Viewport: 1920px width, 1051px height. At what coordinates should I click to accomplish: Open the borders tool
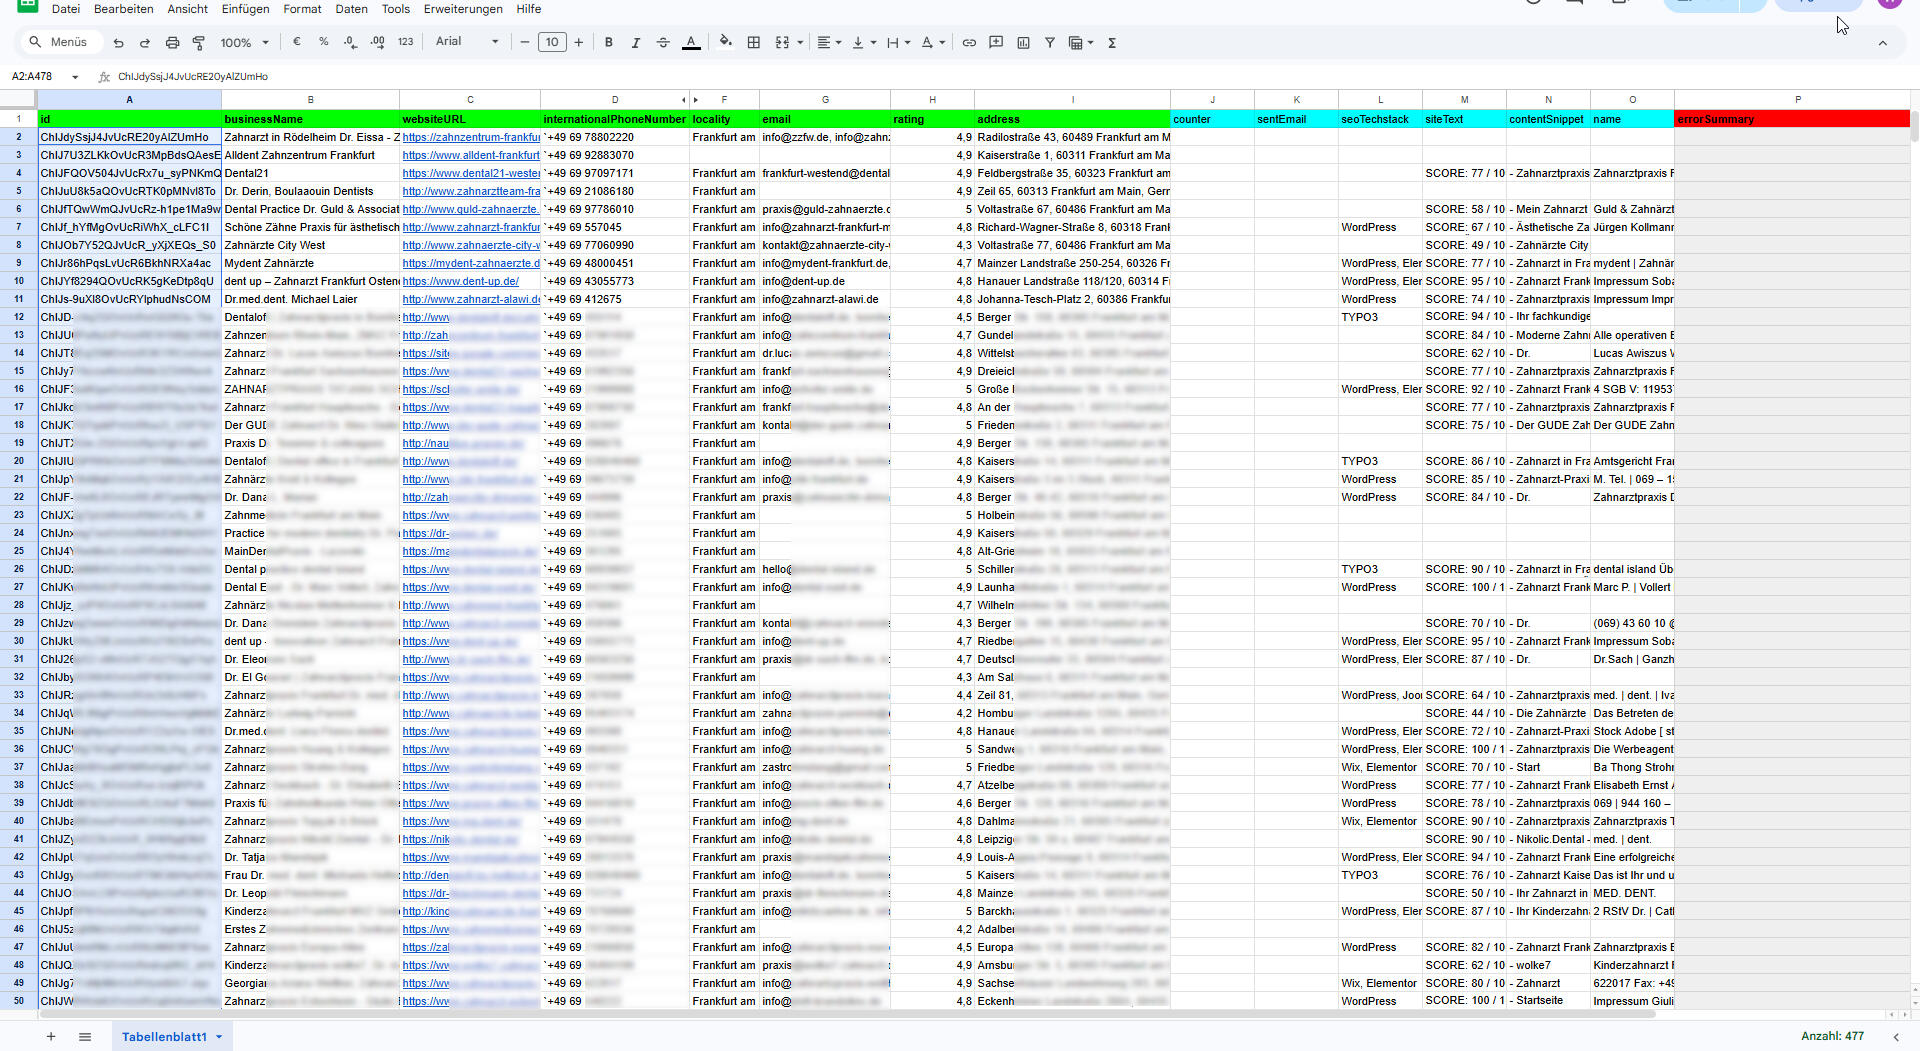754,43
